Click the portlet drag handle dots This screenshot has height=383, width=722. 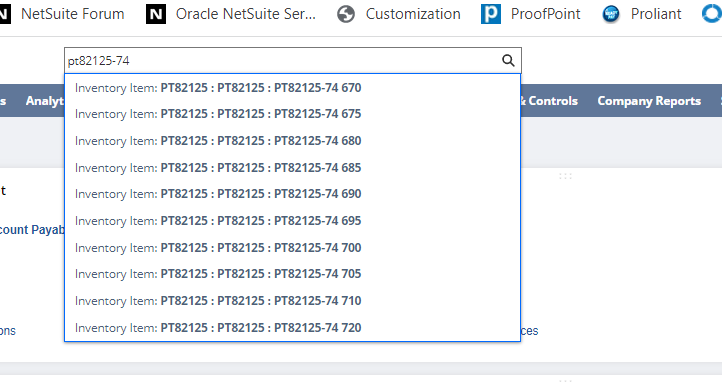point(565,176)
